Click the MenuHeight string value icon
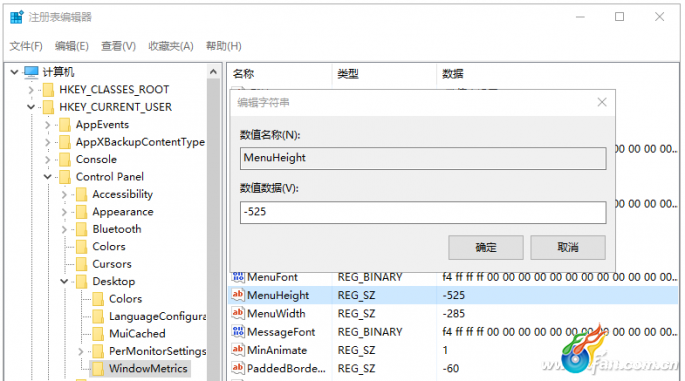685x381 pixels. (238, 295)
